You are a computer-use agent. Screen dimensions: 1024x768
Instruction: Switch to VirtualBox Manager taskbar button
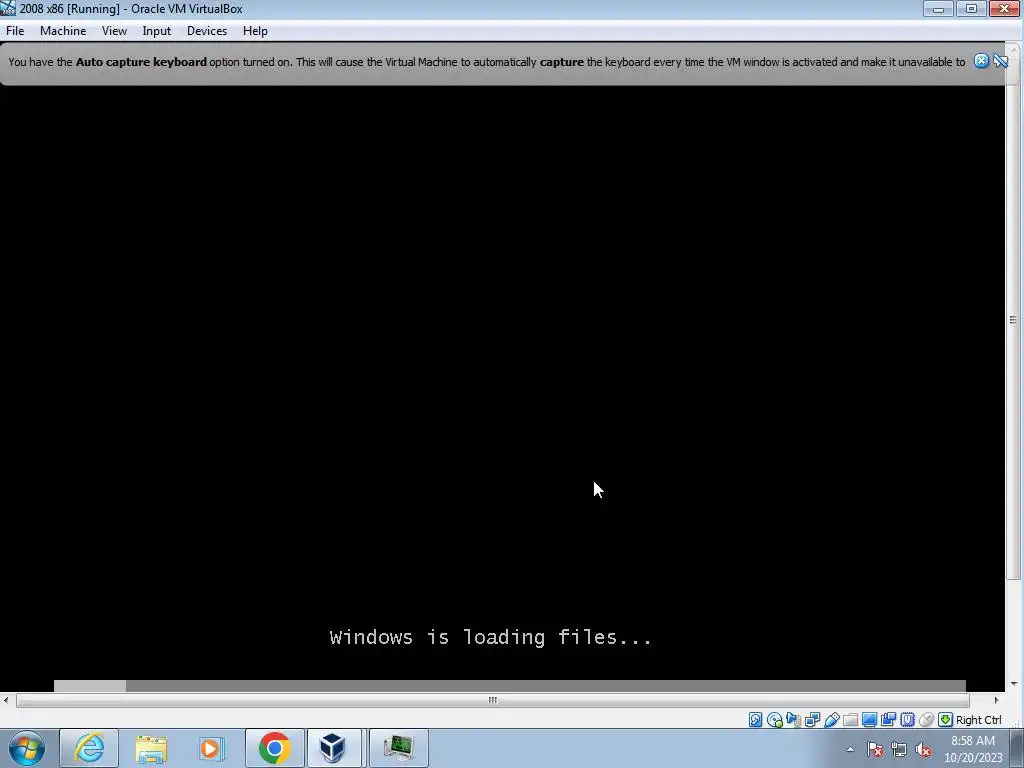(x=334, y=748)
